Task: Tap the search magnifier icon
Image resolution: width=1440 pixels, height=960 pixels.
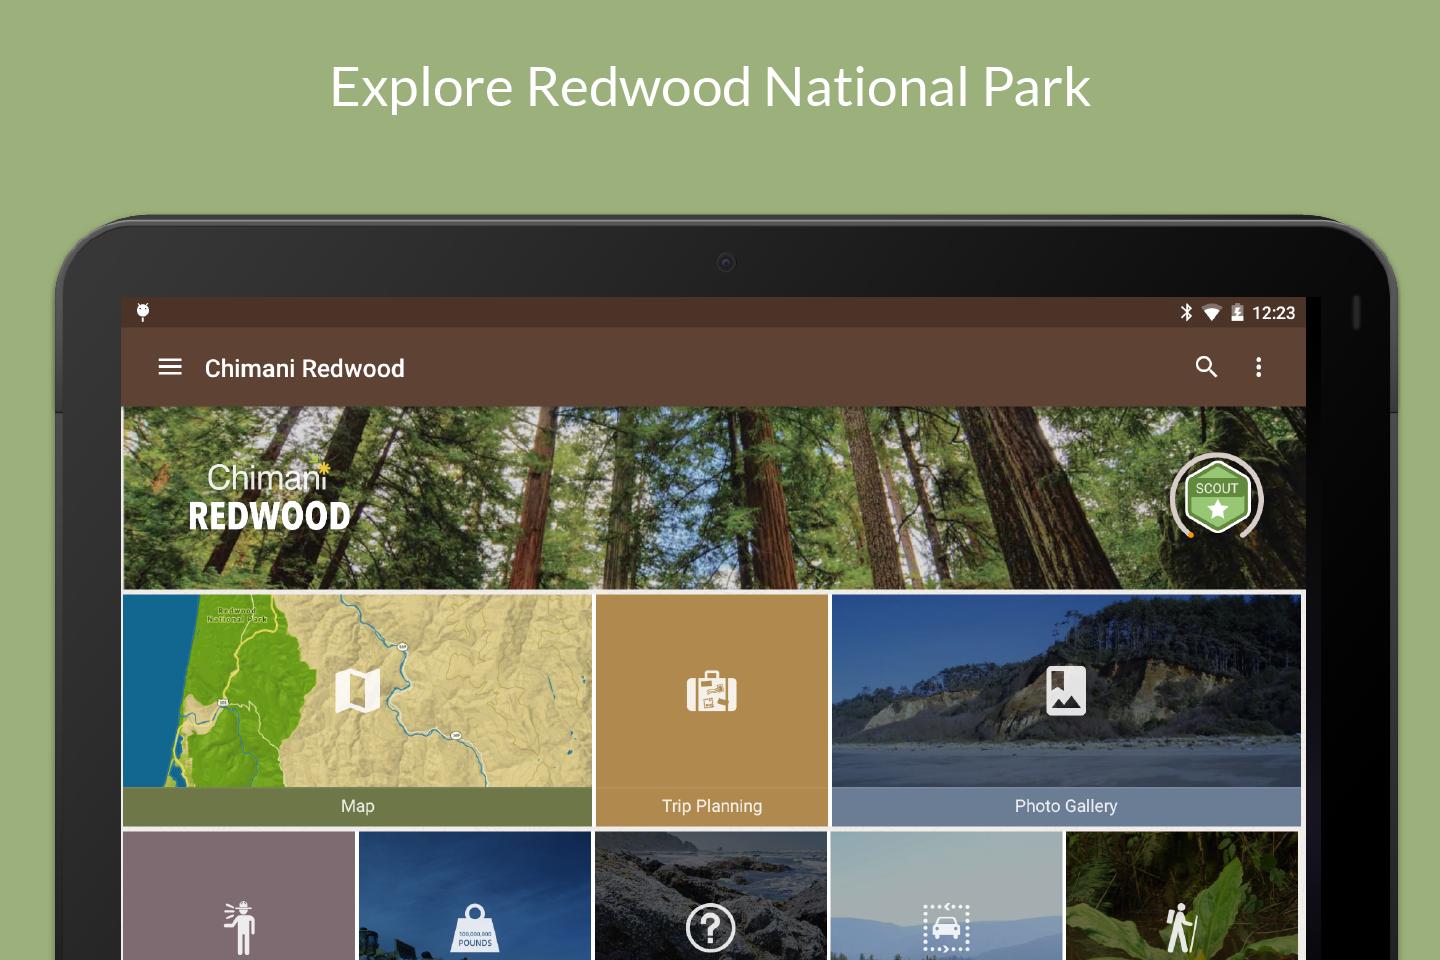Action: pyautogui.click(x=1206, y=367)
